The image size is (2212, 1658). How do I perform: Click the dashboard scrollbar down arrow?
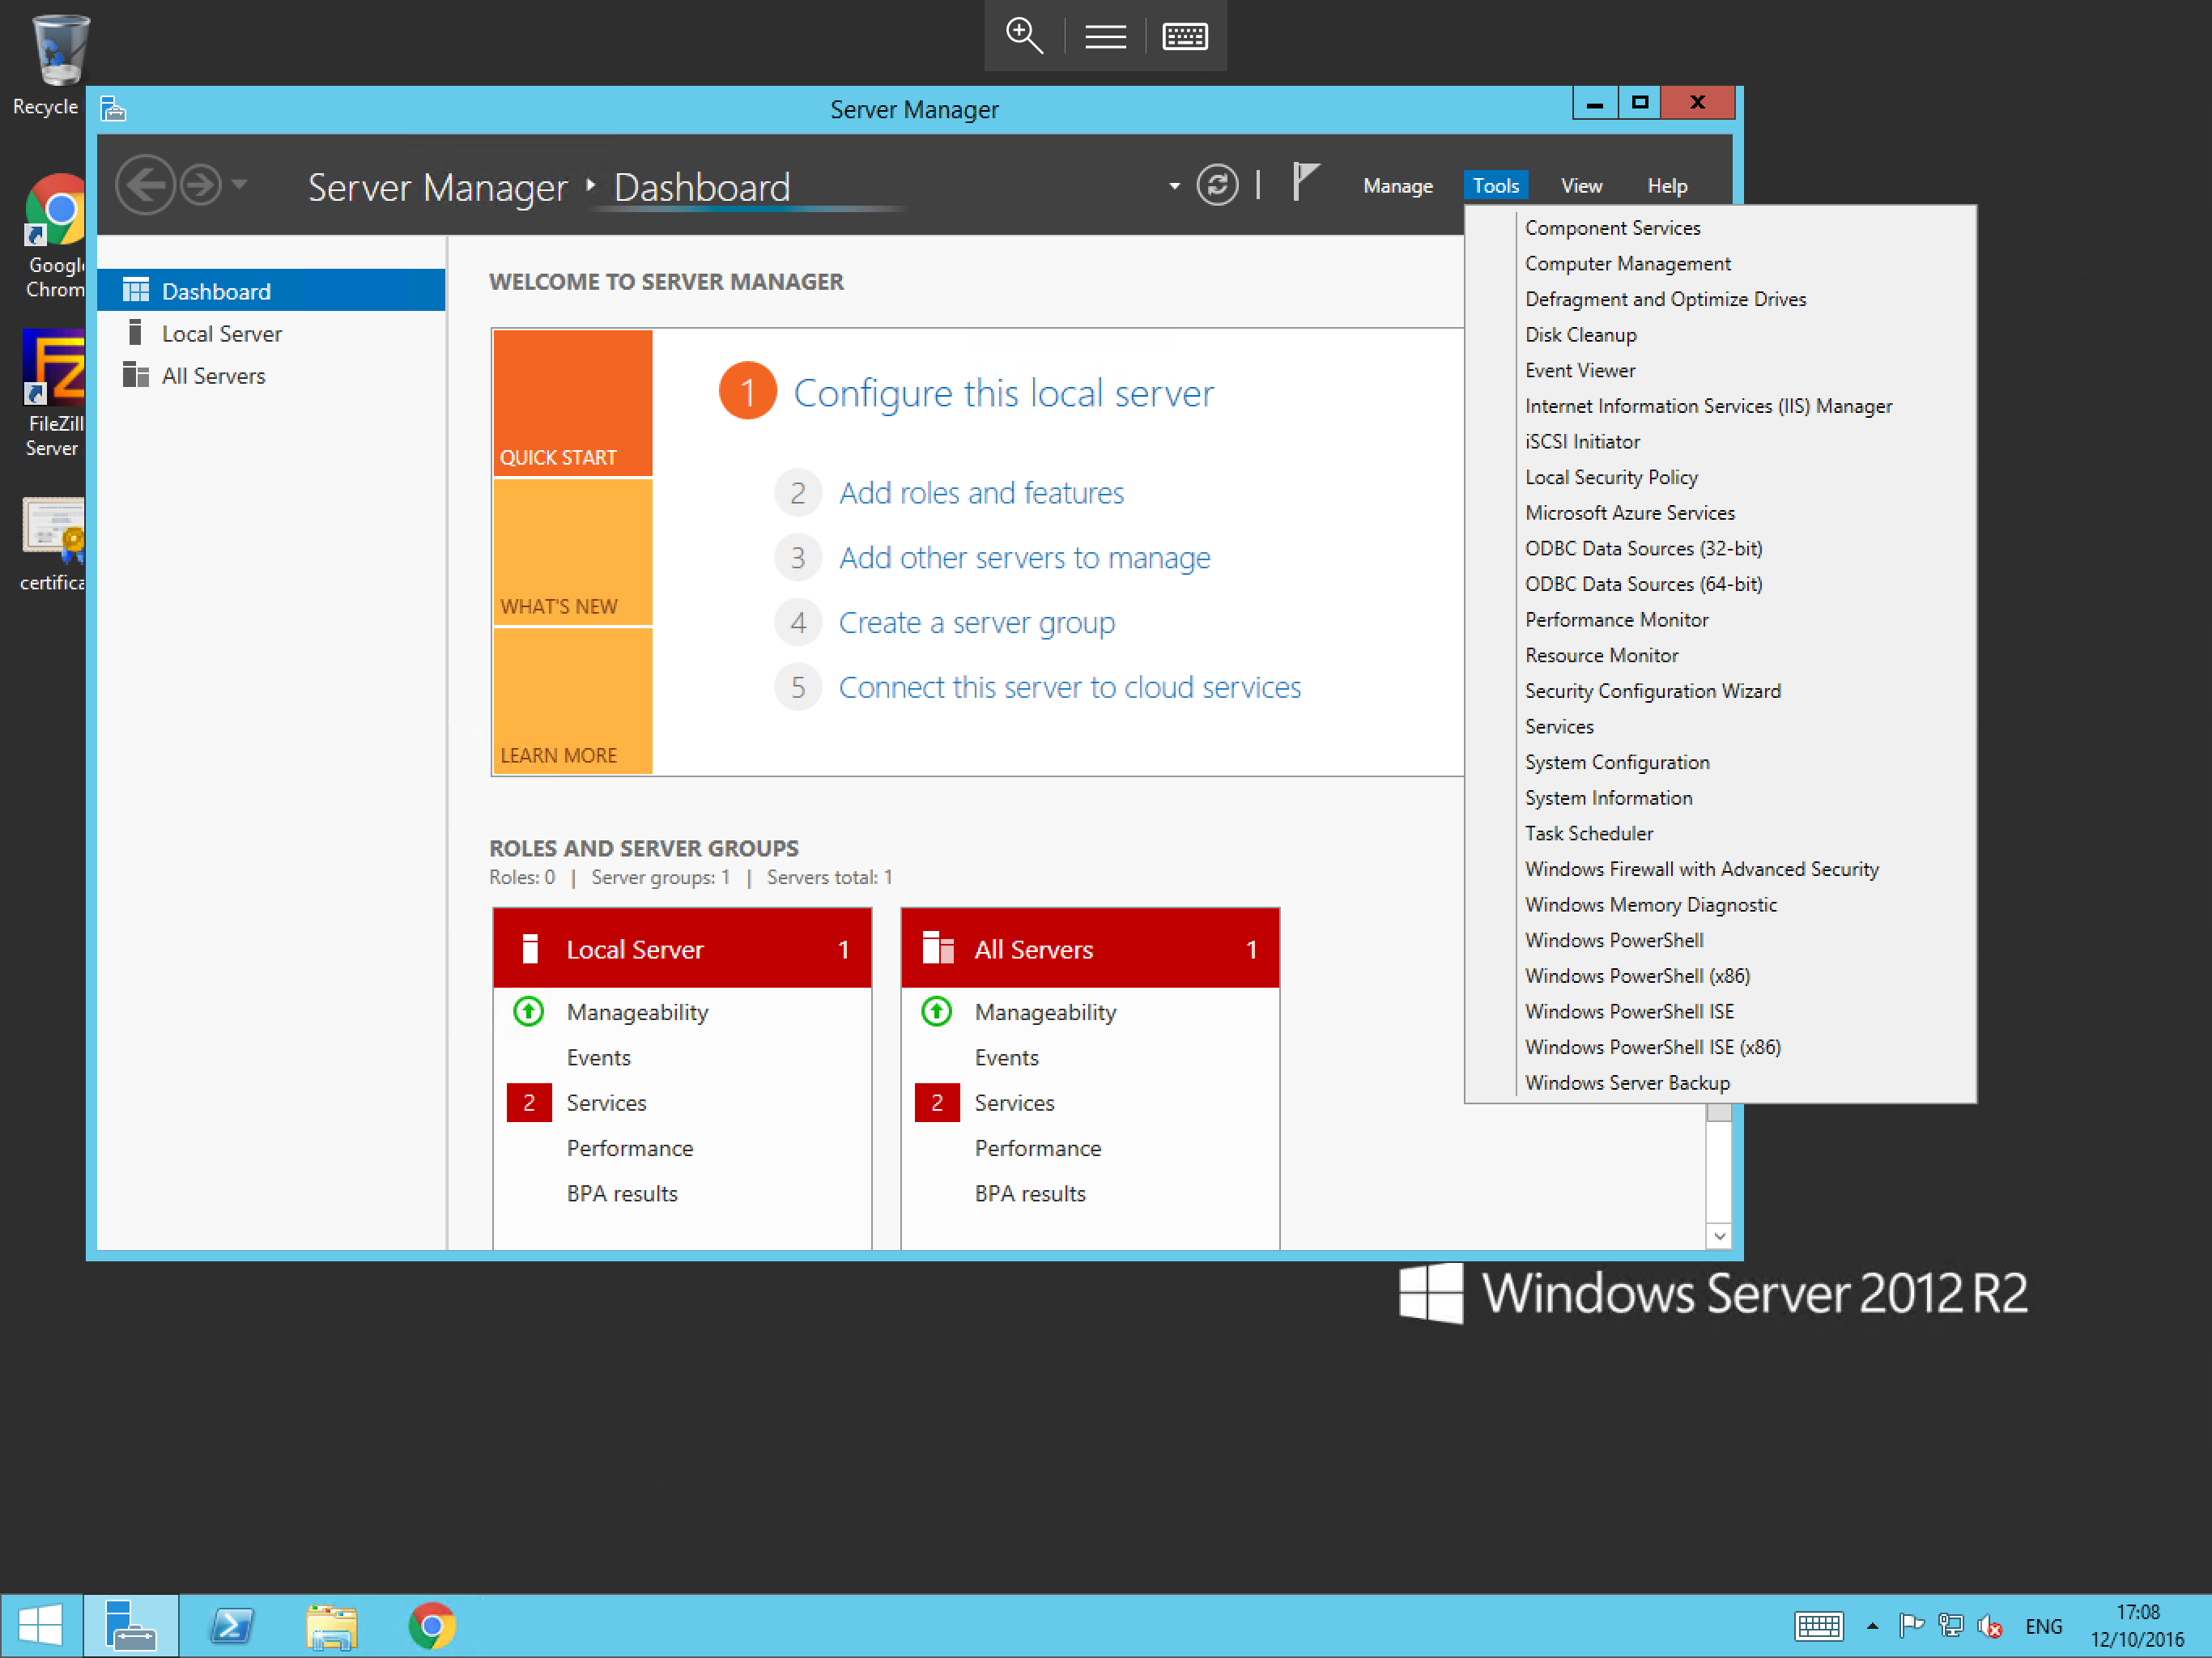[x=1718, y=1236]
